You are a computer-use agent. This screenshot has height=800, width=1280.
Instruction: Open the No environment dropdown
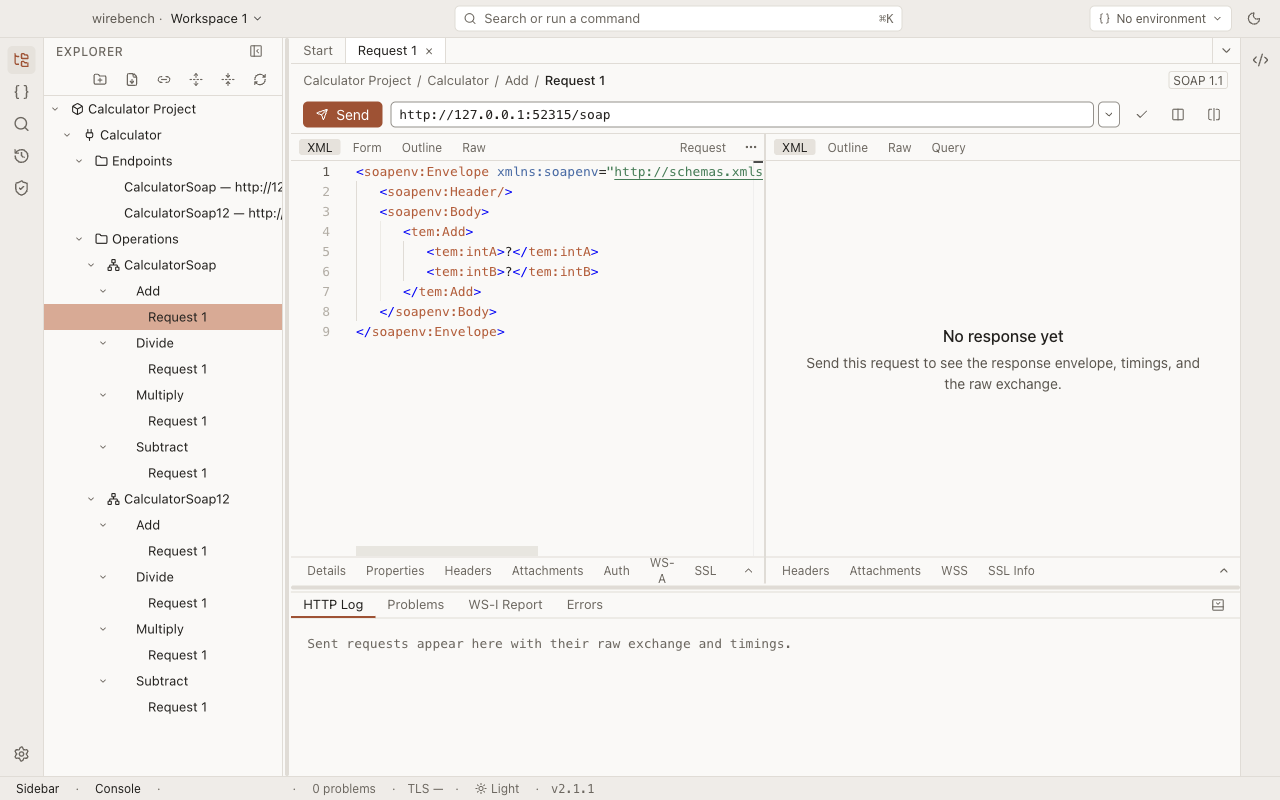coord(1160,18)
